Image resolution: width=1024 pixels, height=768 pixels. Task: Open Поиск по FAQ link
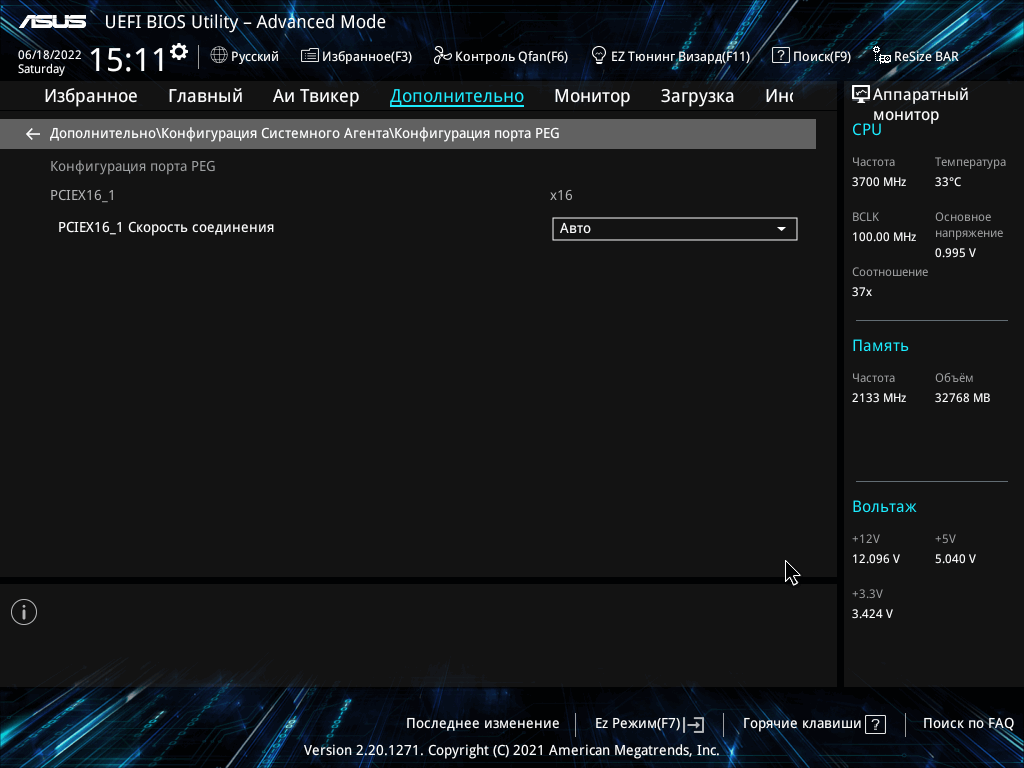pyautogui.click(x=968, y=724)
